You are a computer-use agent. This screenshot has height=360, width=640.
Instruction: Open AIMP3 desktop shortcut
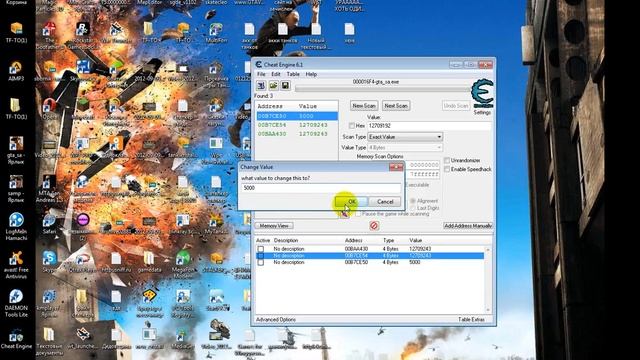(16, 70)
